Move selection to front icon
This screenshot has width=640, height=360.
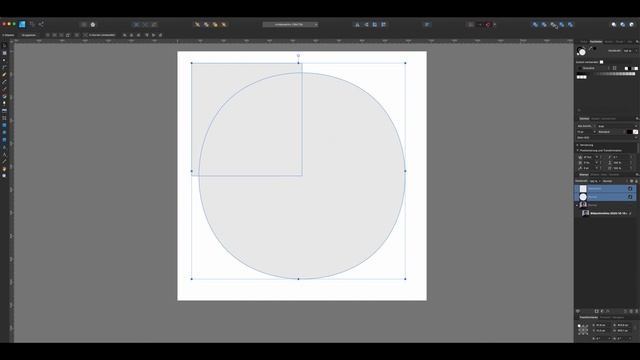pos(224,24)
